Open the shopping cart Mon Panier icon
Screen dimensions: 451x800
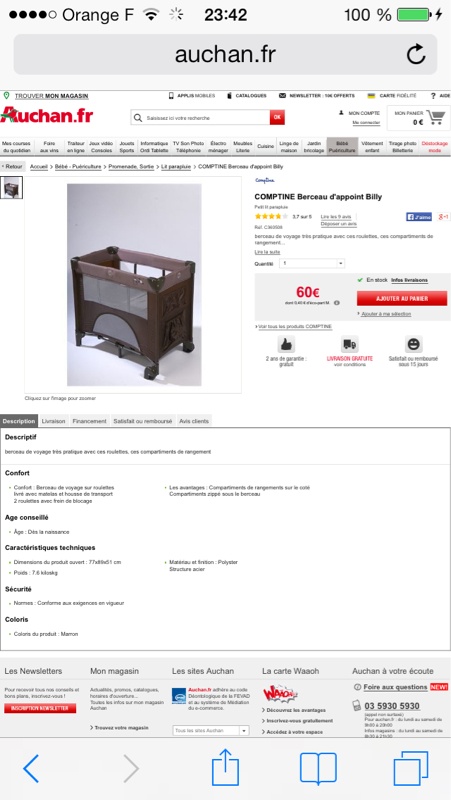tap(435, 117)
